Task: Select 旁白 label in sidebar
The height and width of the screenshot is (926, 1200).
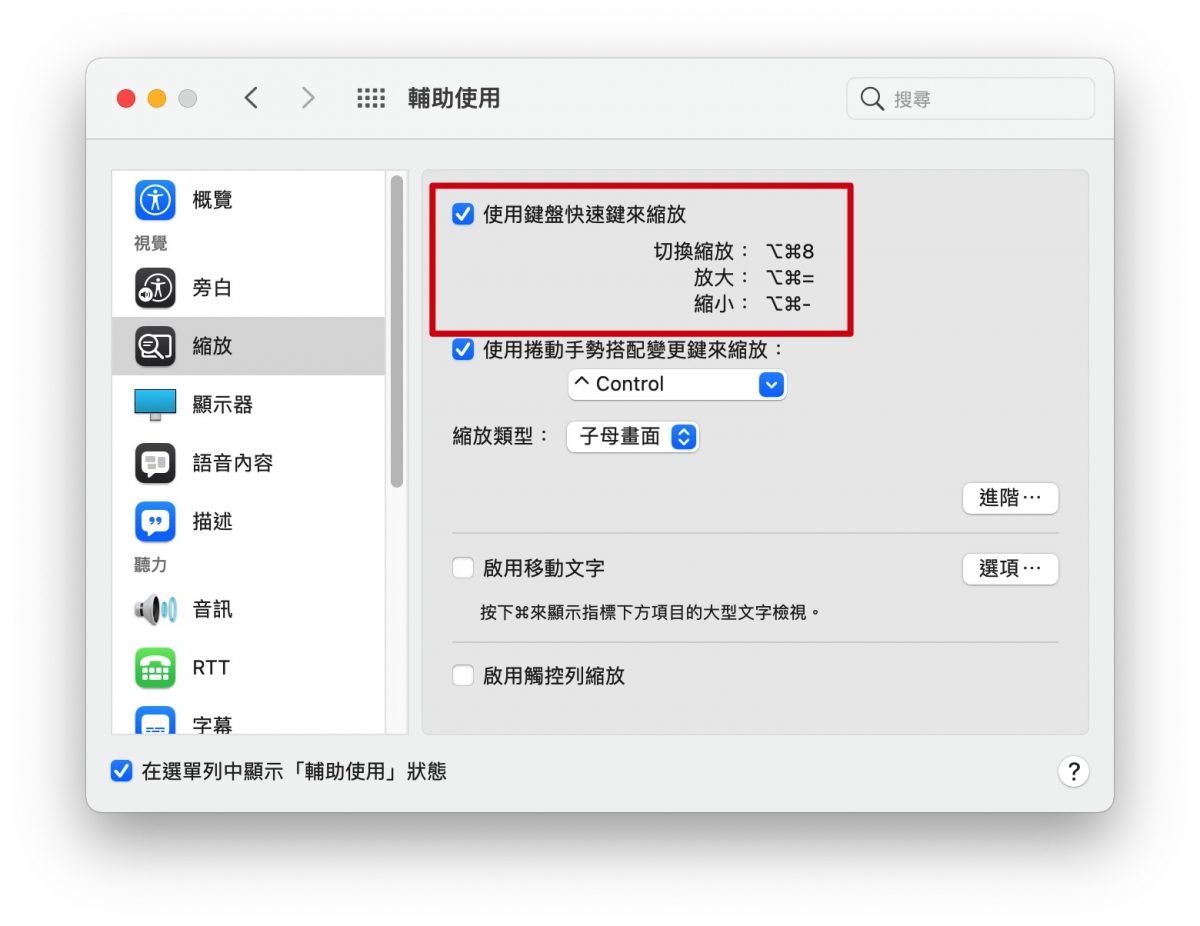Action: pos(212,288)
